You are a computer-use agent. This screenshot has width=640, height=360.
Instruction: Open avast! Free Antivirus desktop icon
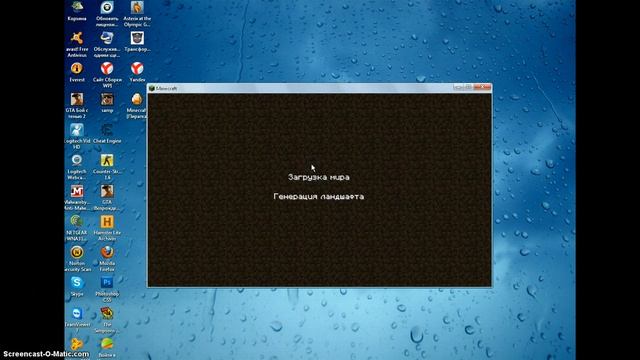(x=77, y=44)
